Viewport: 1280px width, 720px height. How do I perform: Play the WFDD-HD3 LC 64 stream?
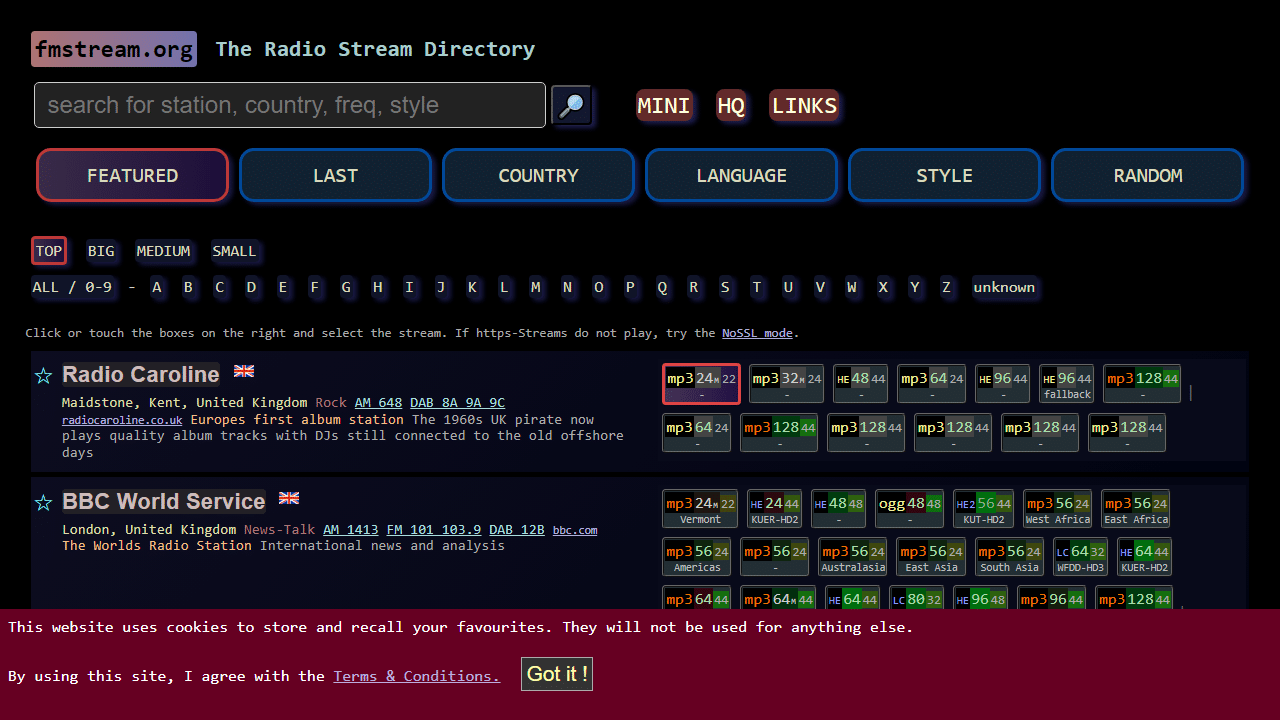click(1080, 557)
